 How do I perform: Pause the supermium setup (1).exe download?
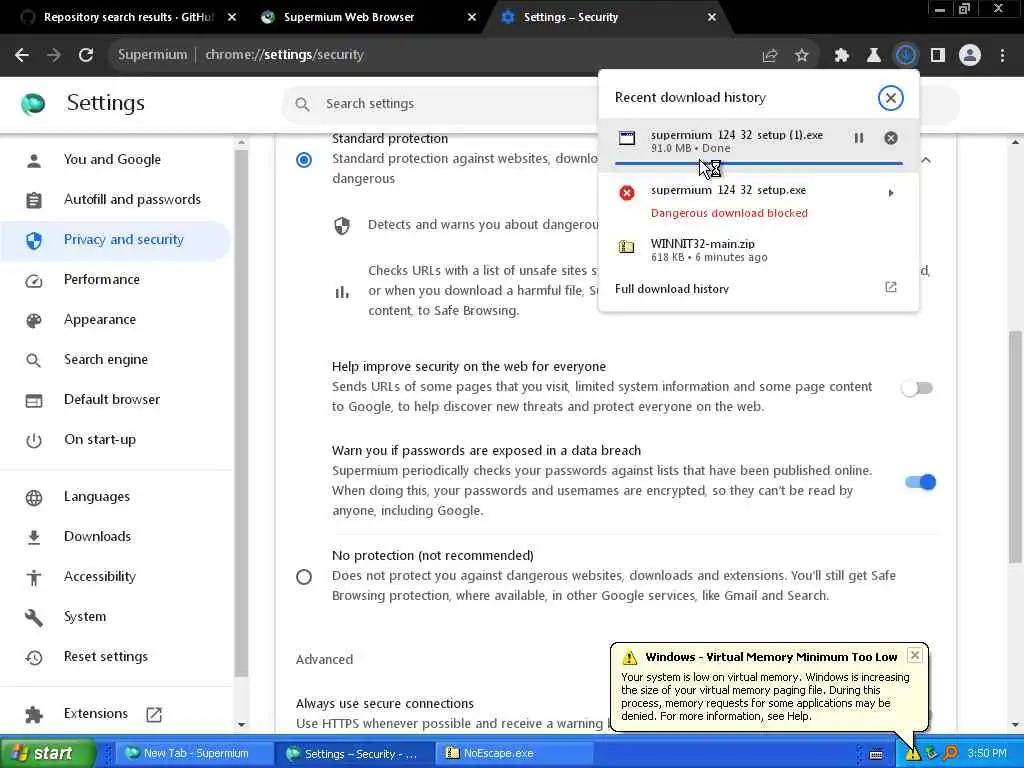coord(859,138)
